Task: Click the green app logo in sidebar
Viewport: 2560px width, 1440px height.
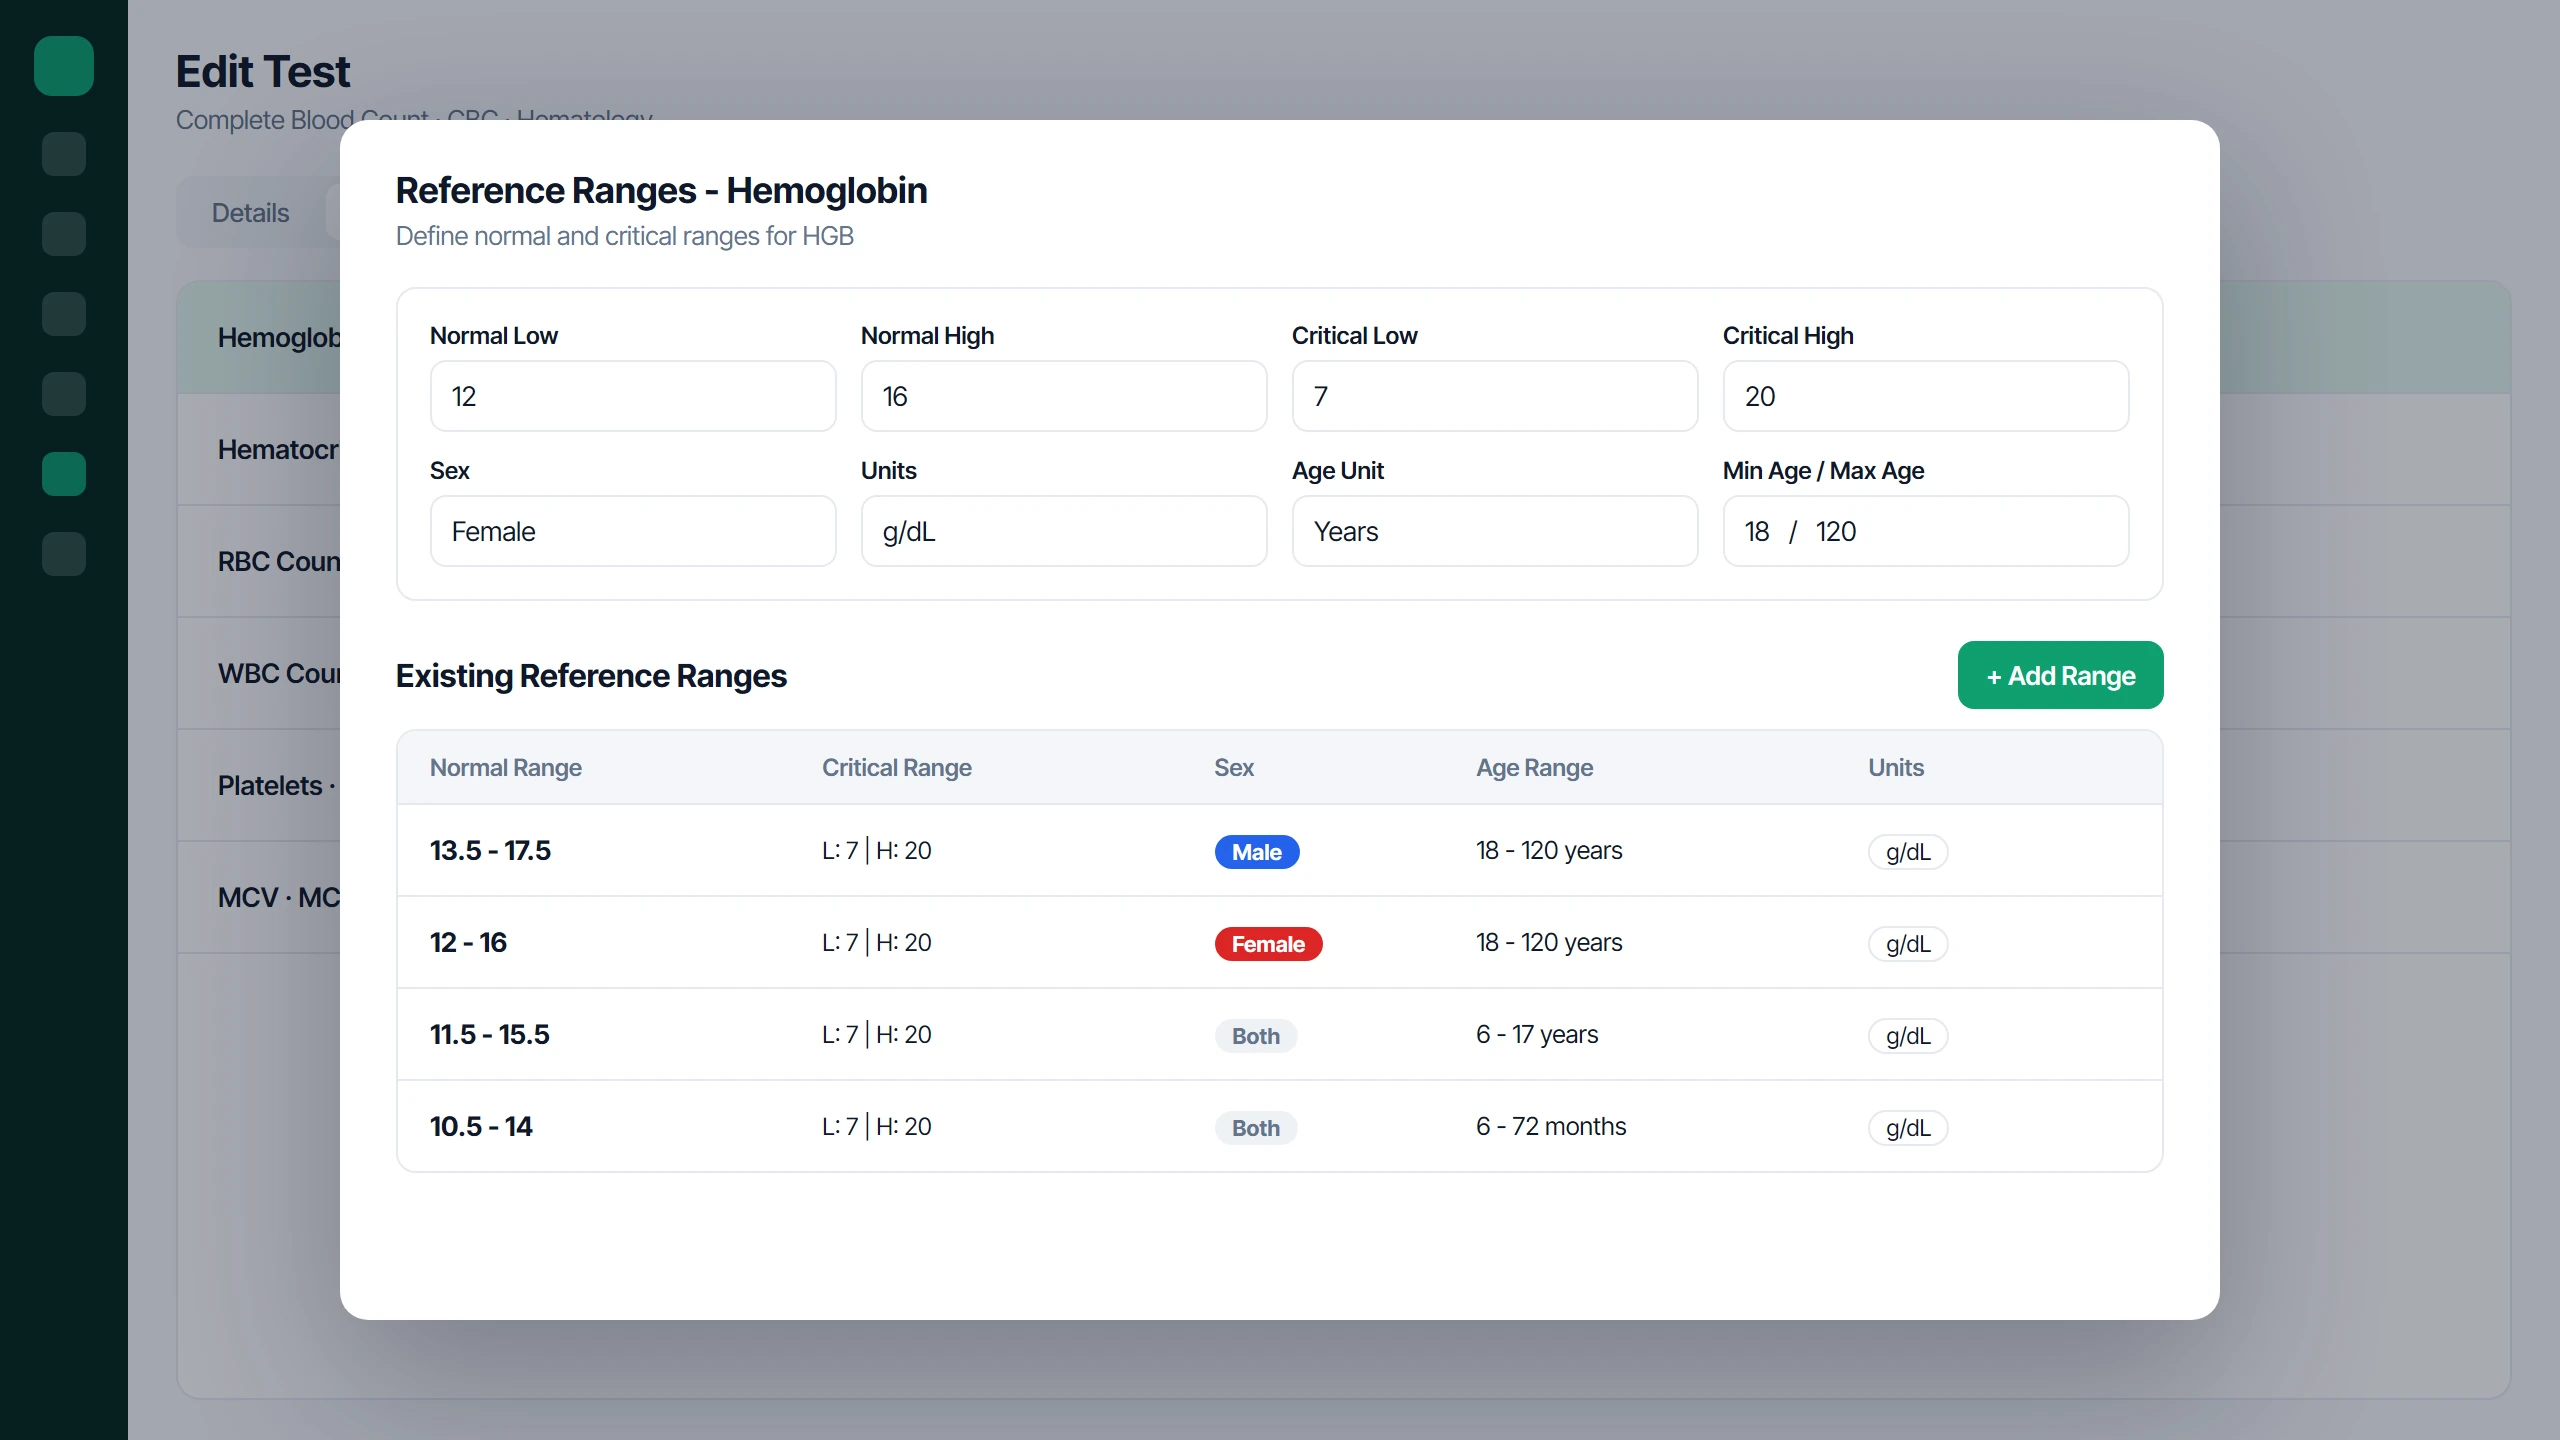Action: (x=64, y=66)
